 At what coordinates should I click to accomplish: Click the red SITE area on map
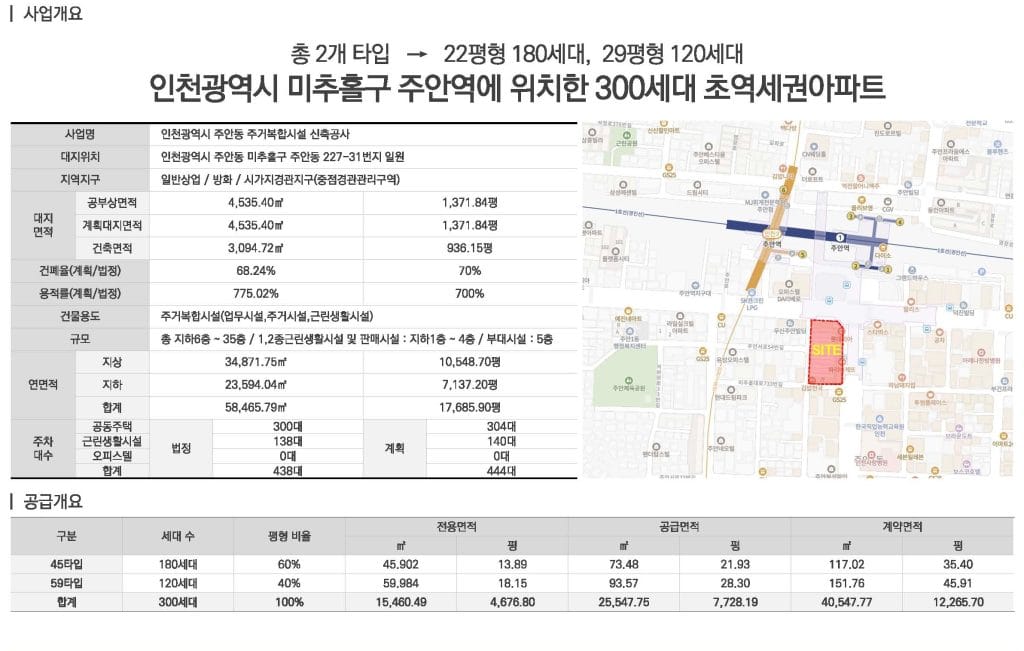(826, 352)
